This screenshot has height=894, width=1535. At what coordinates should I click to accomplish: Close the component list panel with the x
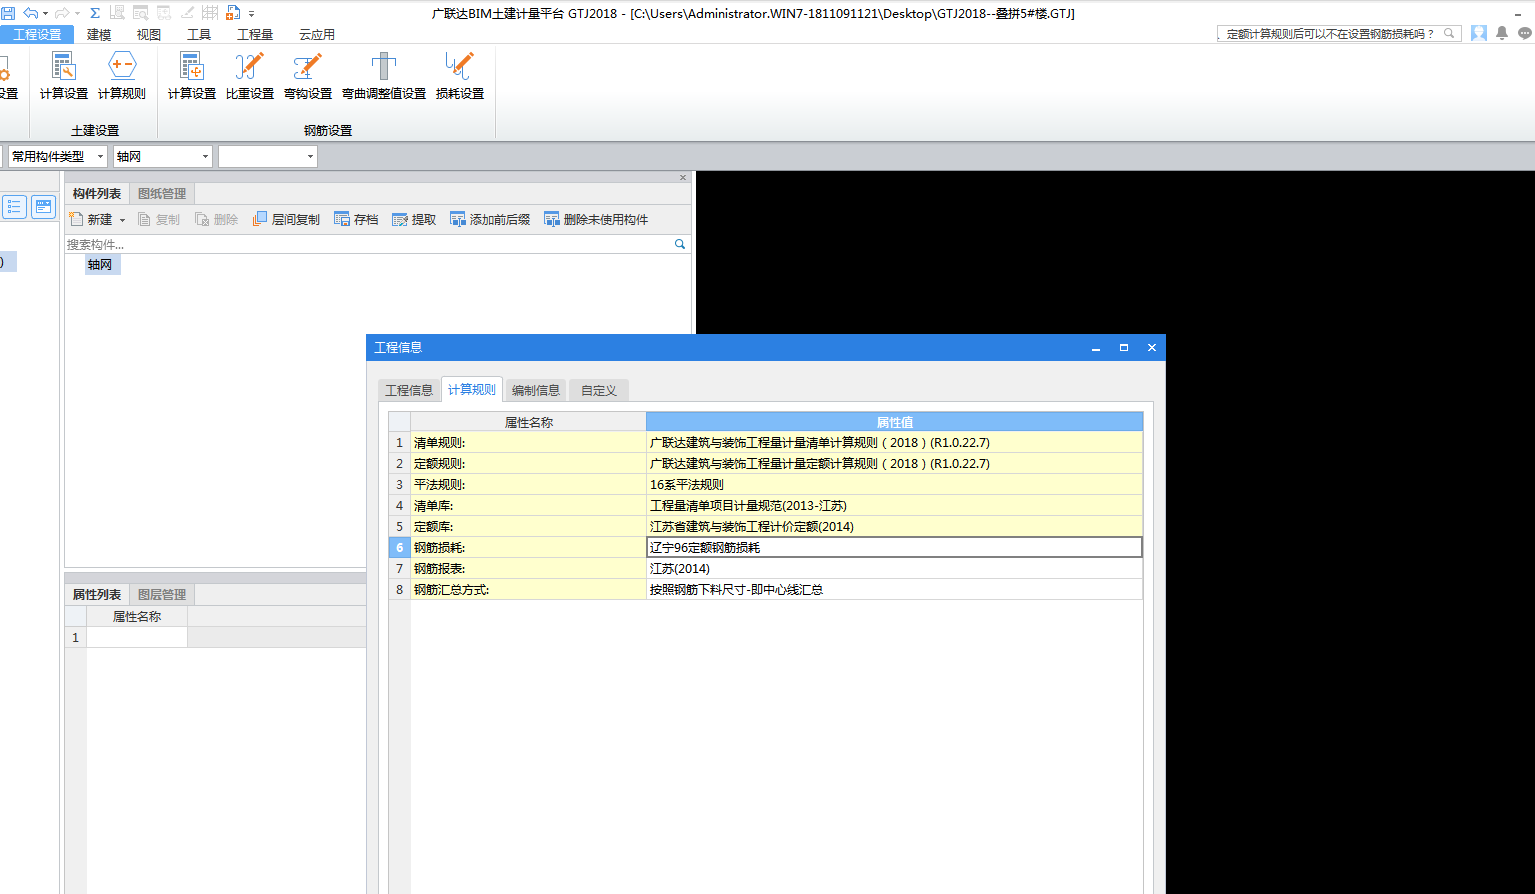[x=683, y=177]
